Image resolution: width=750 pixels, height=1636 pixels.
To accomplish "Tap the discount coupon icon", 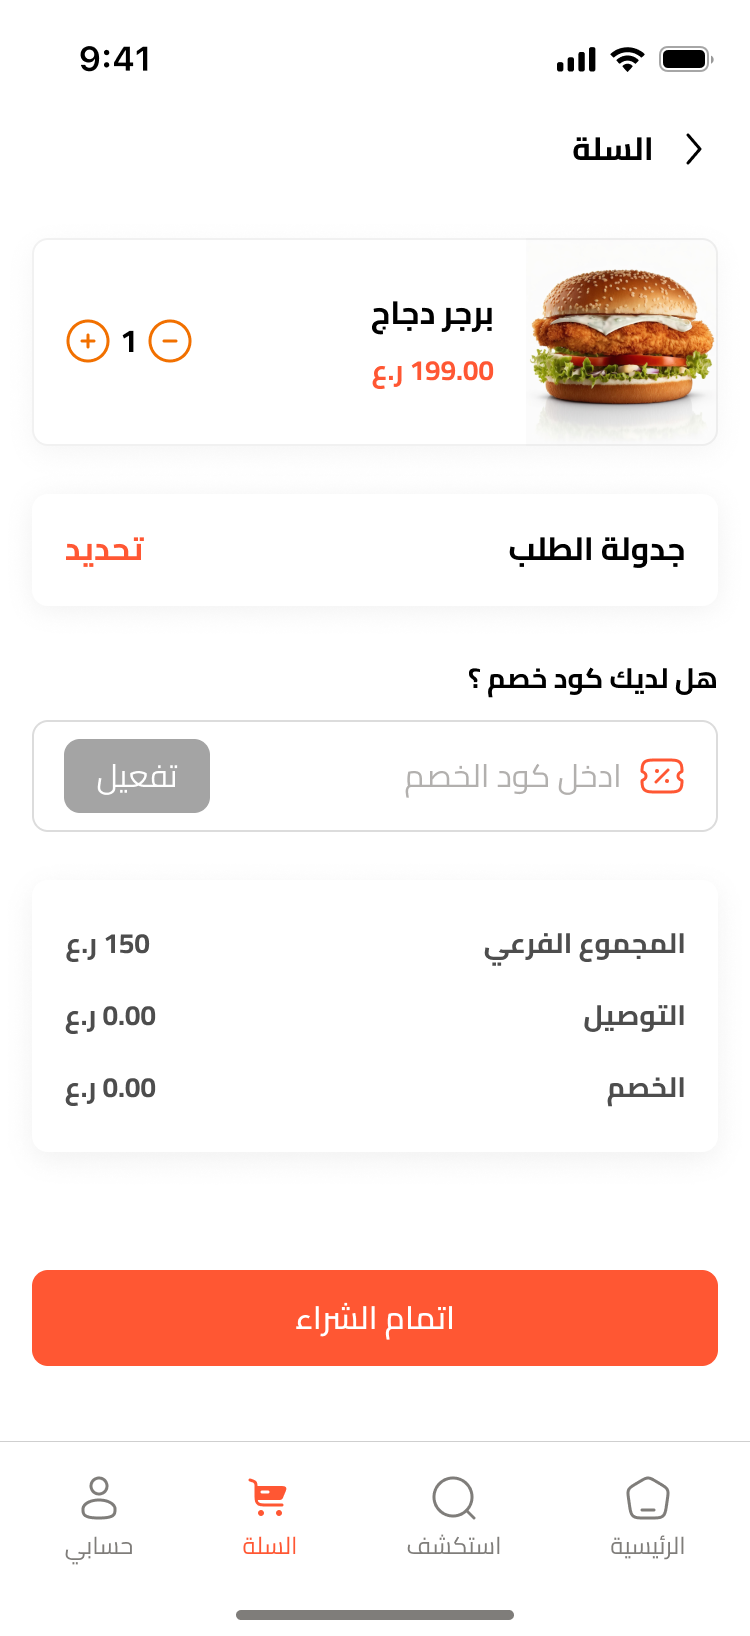I will 662,776.
